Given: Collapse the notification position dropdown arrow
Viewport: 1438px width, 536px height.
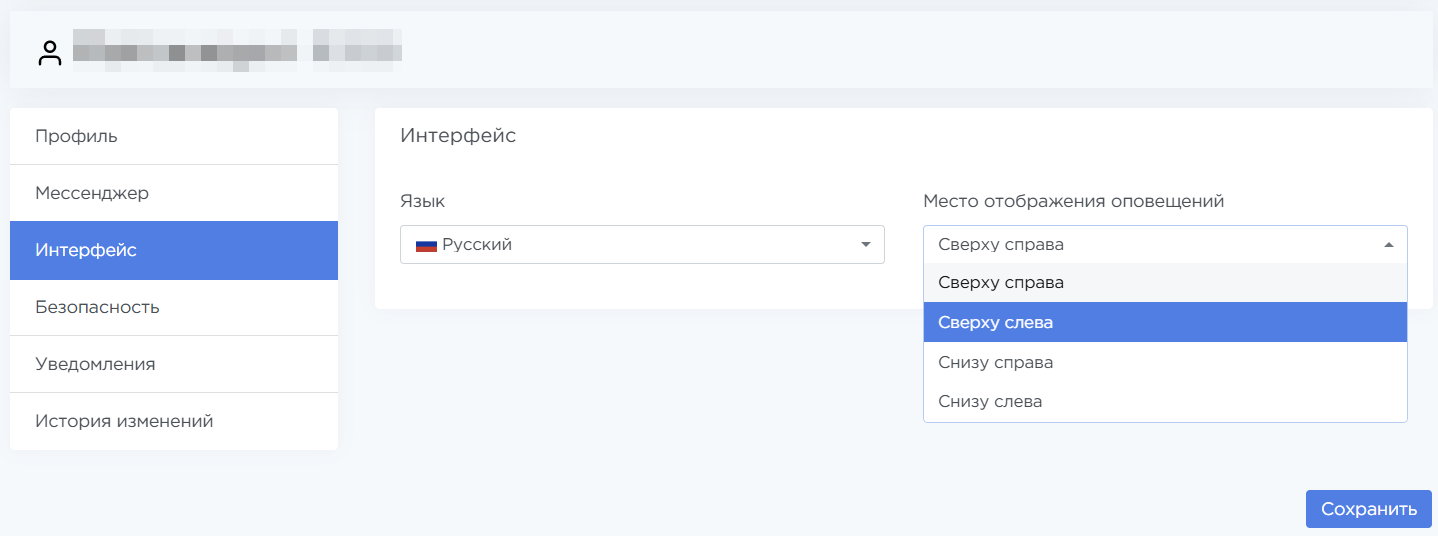Looking at the screenshot, I should [1388, 245].
